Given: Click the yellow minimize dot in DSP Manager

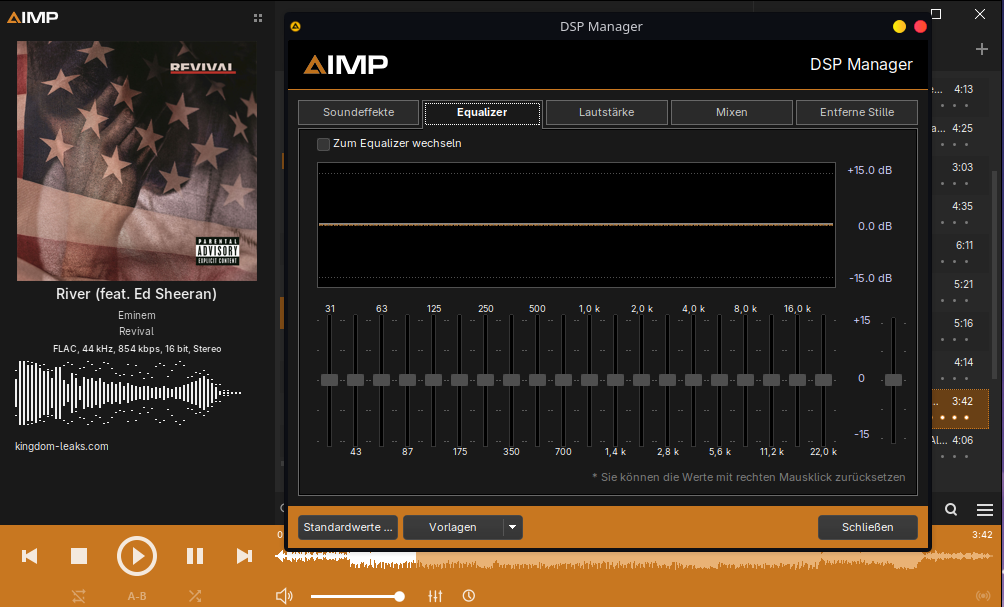Looking at the screenshot, I should tap(900, 26).
